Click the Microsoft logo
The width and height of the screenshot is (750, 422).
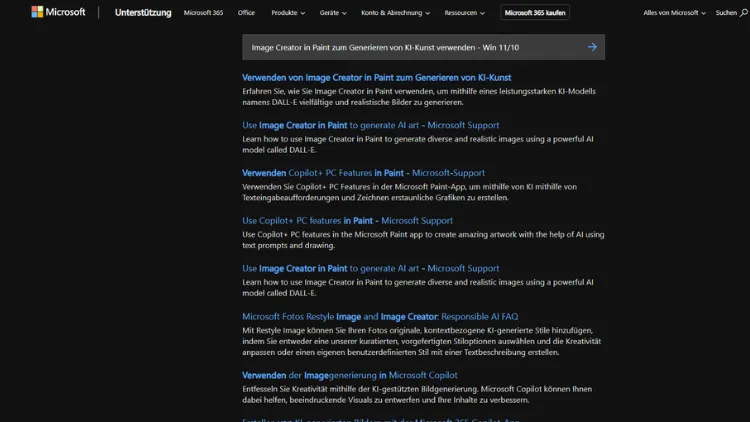(58, 12)
